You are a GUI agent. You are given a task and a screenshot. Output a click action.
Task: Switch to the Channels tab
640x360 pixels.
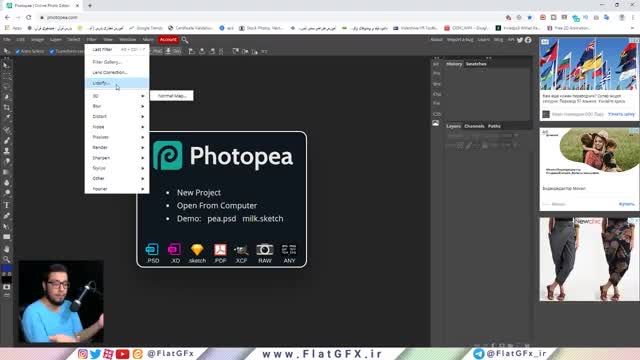474,126
